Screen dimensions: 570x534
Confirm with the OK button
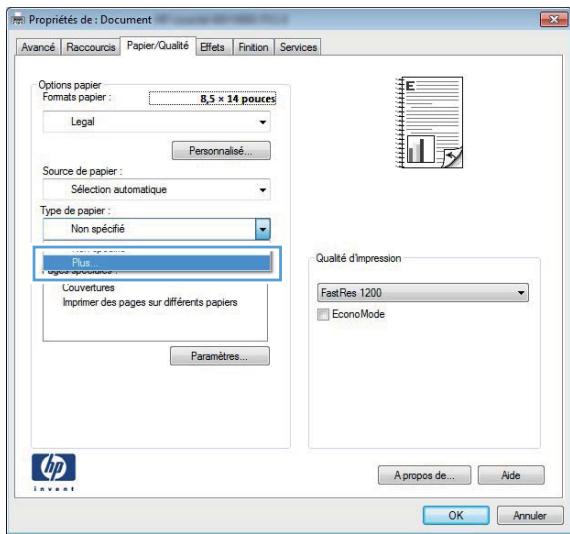pyautogui.click(x=456, y=515)
